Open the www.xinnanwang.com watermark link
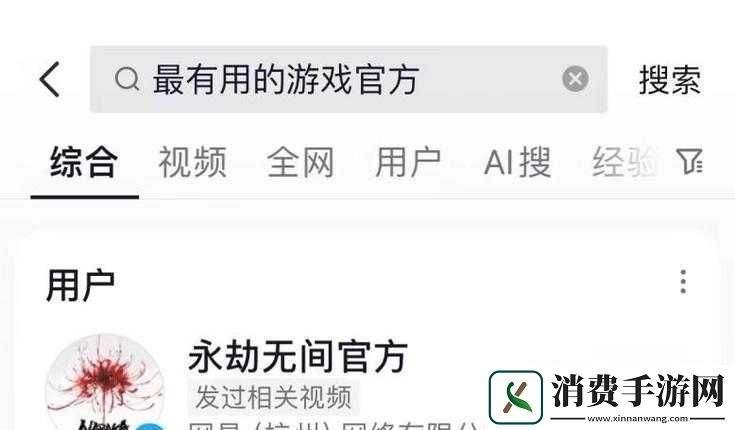This screenshot has width=735, height=430. 637,418
